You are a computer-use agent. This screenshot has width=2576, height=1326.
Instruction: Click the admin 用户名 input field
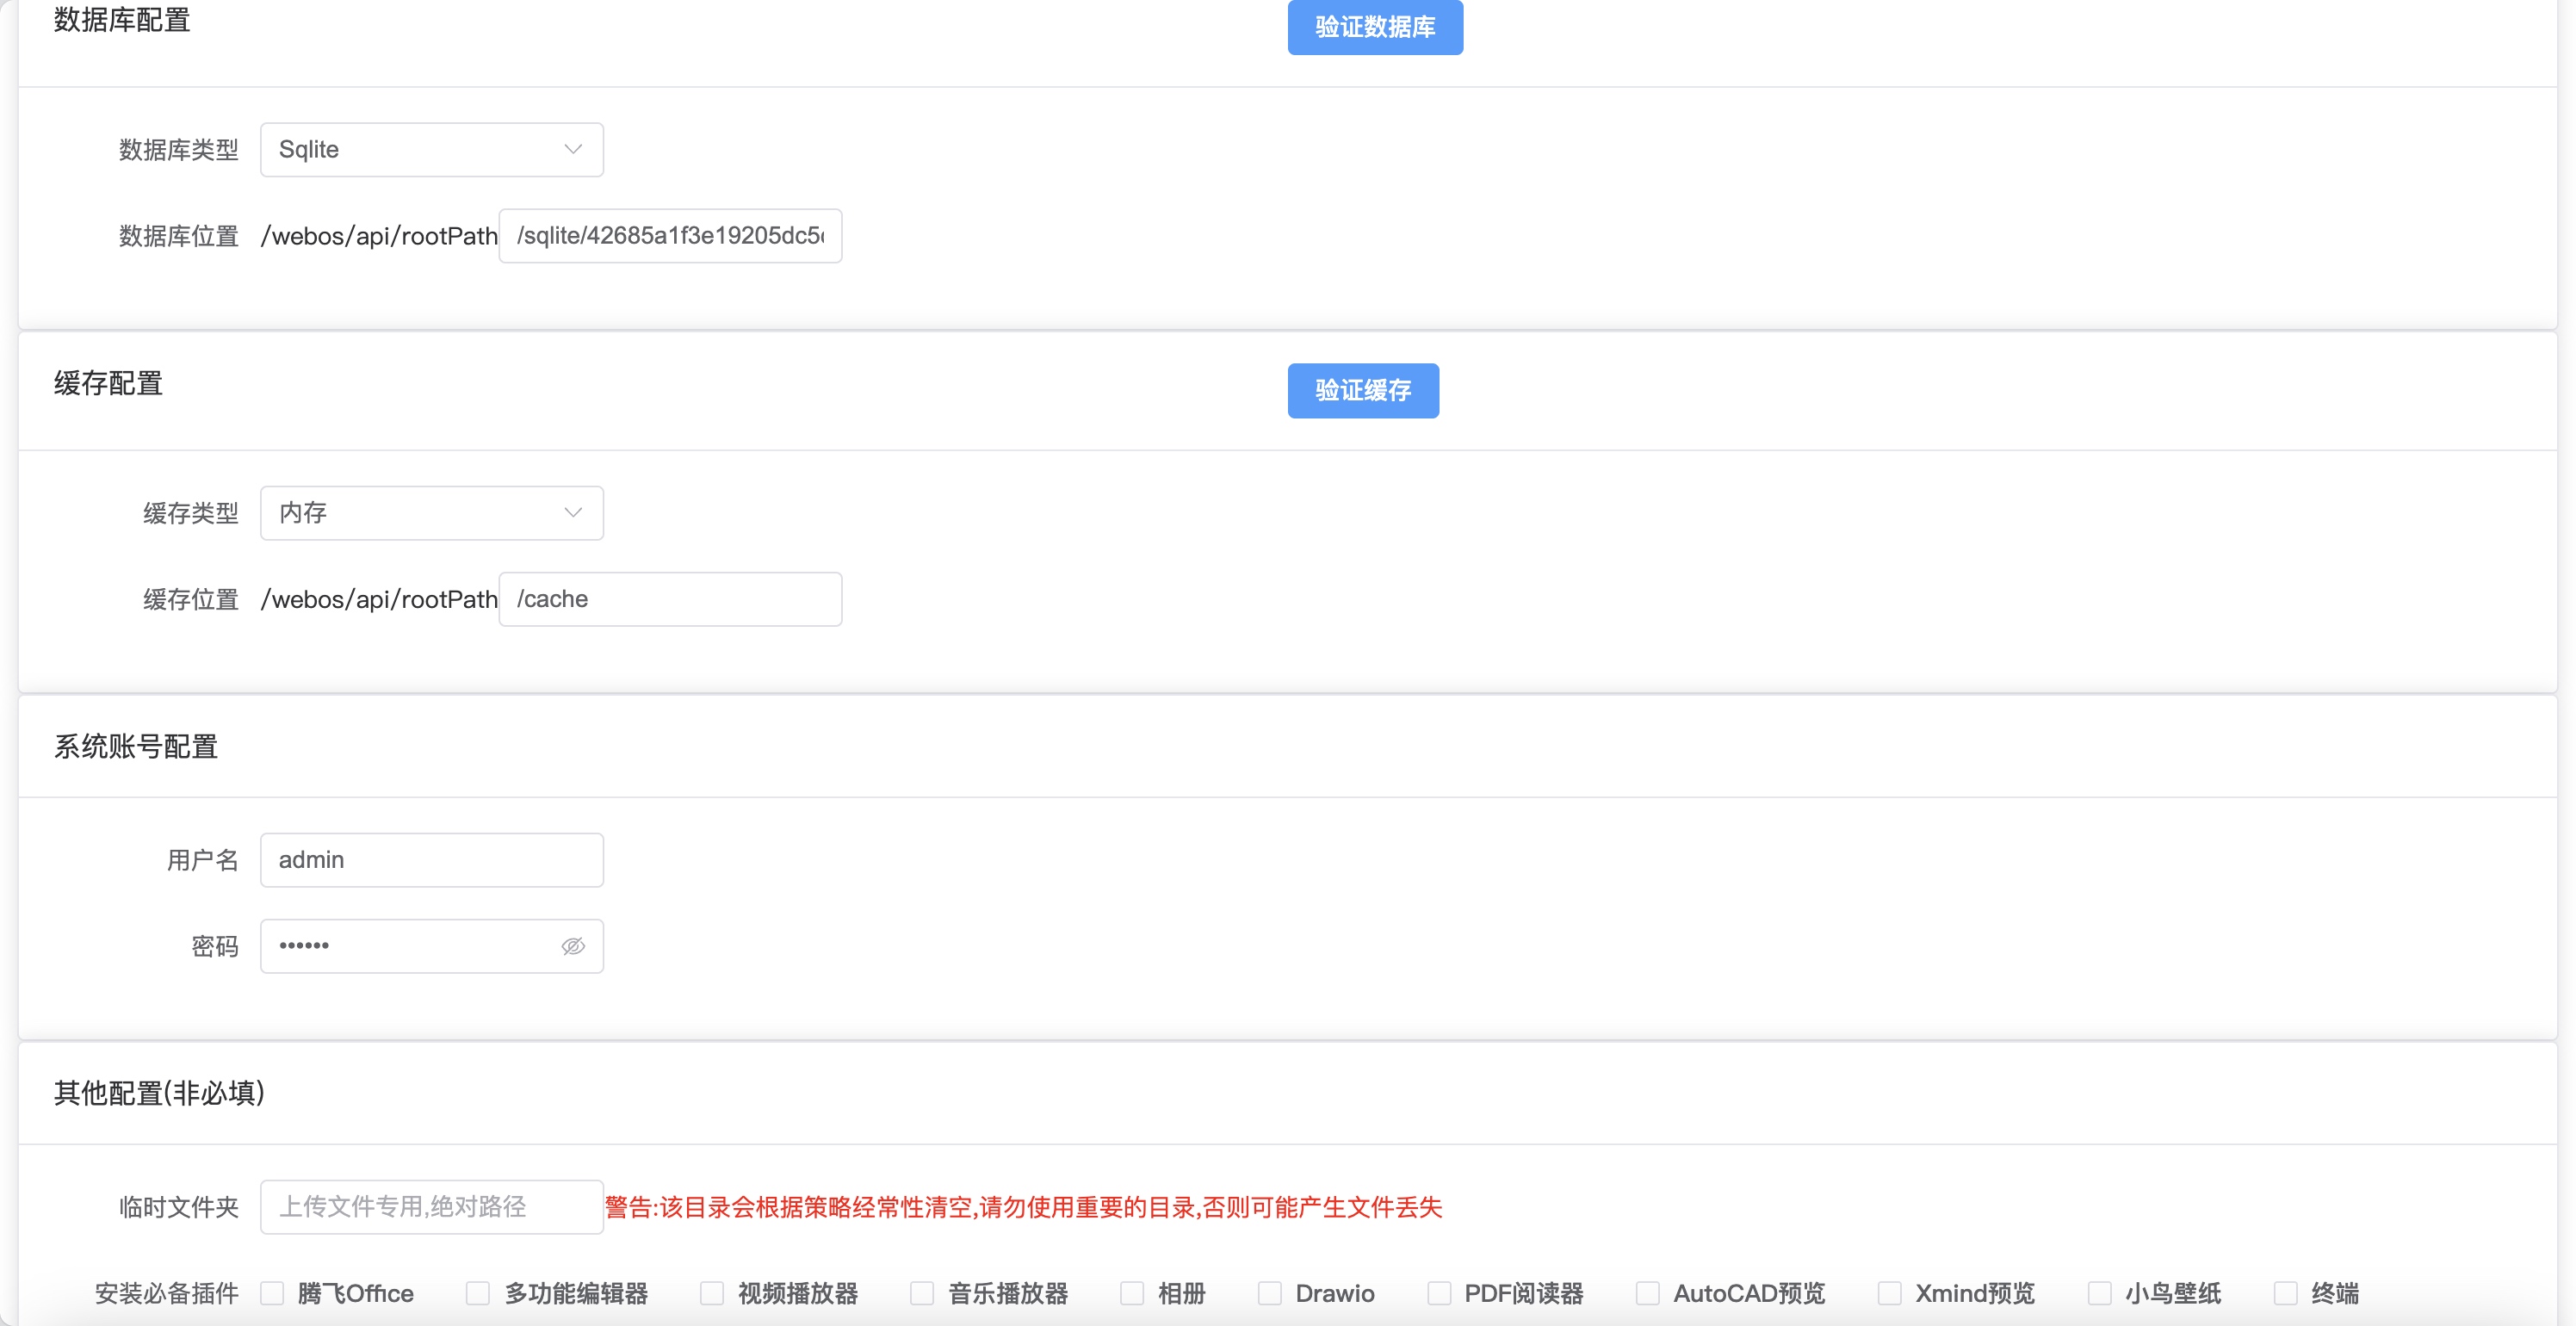[x=431, y=859]
